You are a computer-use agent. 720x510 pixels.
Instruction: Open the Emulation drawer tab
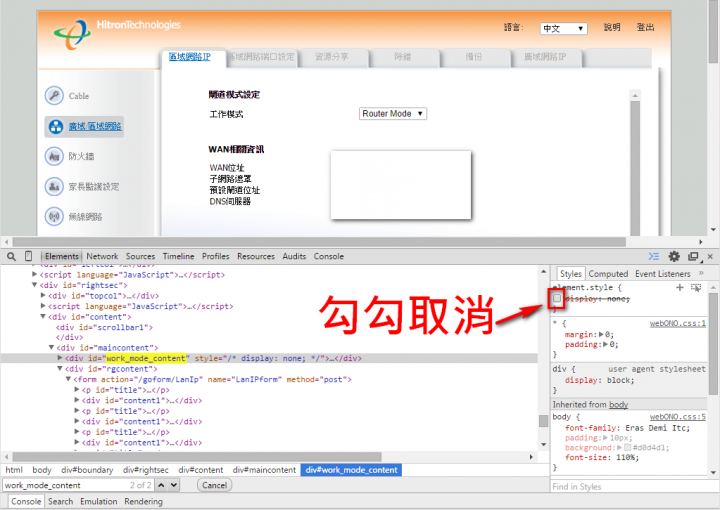(98, 501)
